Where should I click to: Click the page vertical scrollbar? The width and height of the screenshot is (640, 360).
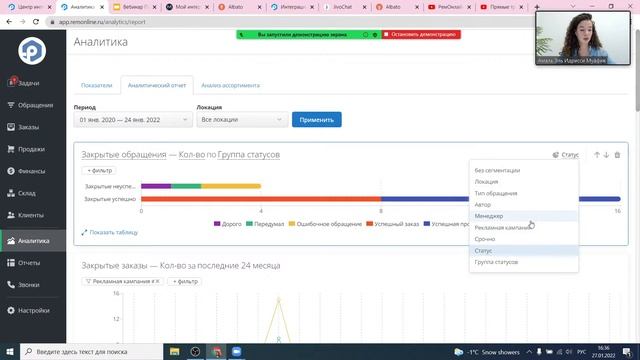pos(637,69)
